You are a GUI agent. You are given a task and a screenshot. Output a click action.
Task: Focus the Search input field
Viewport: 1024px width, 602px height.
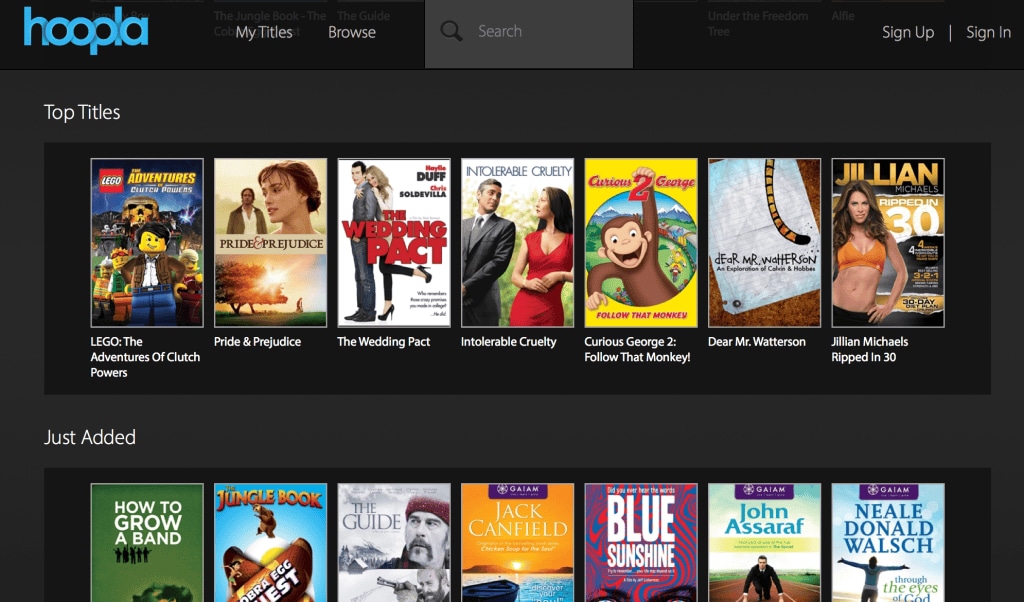[528, 34]
